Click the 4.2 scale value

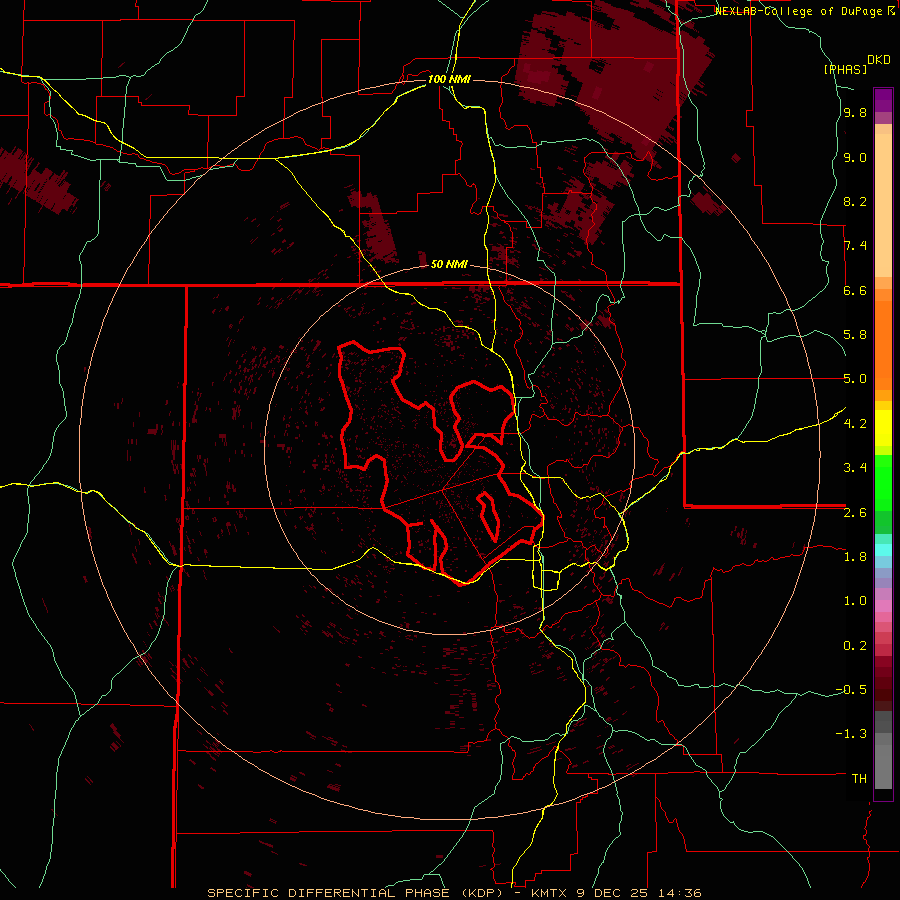pos(855,424)
